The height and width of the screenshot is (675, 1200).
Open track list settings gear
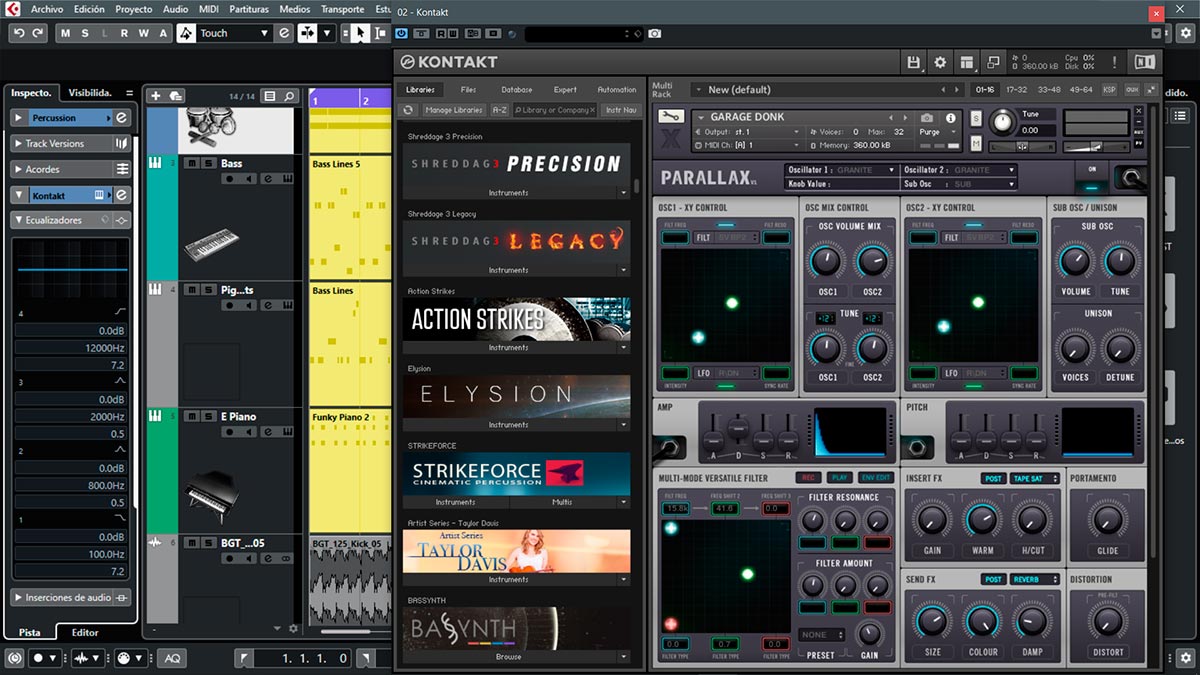[293, 628]
